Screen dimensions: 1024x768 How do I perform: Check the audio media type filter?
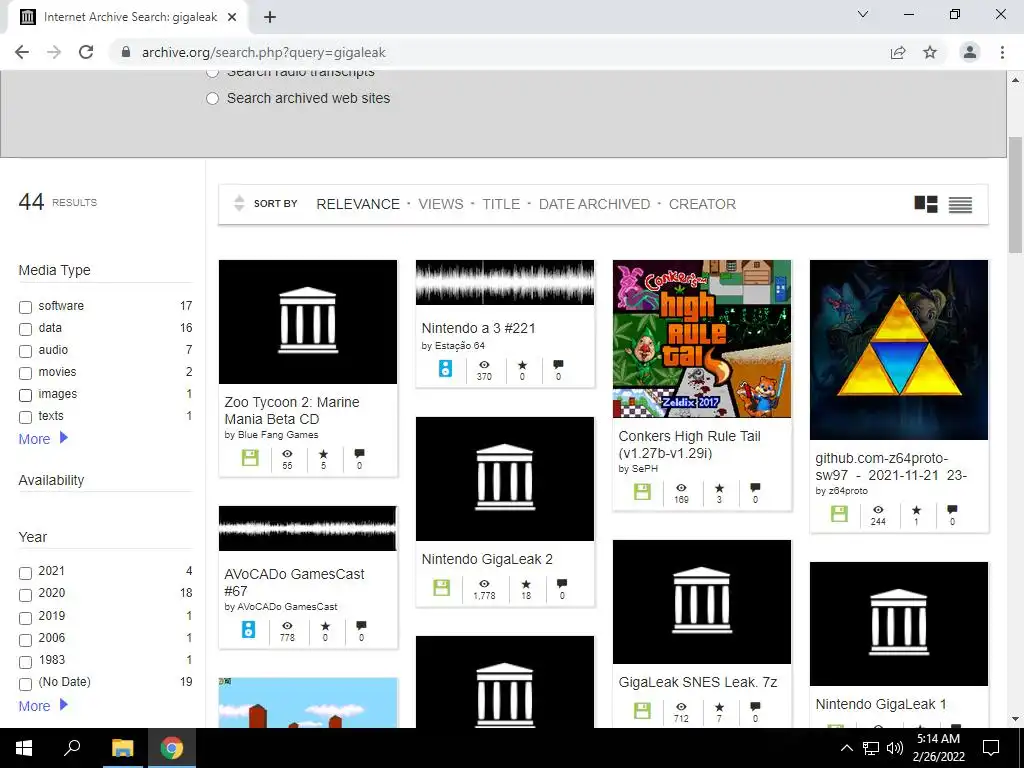pyautogui.click(x=25, y=351)
